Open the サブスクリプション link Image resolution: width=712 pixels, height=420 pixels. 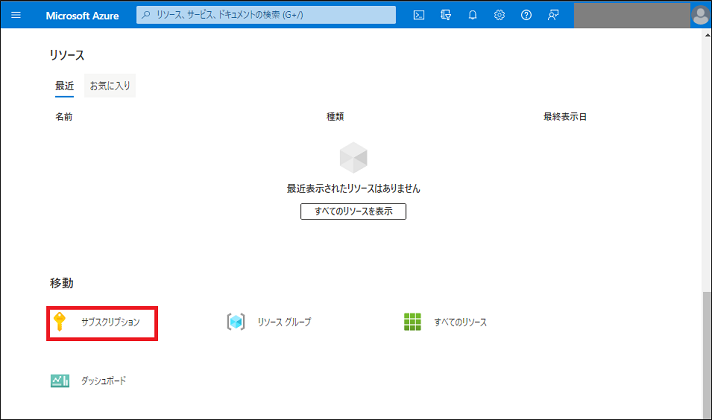[x=117, y=322]
